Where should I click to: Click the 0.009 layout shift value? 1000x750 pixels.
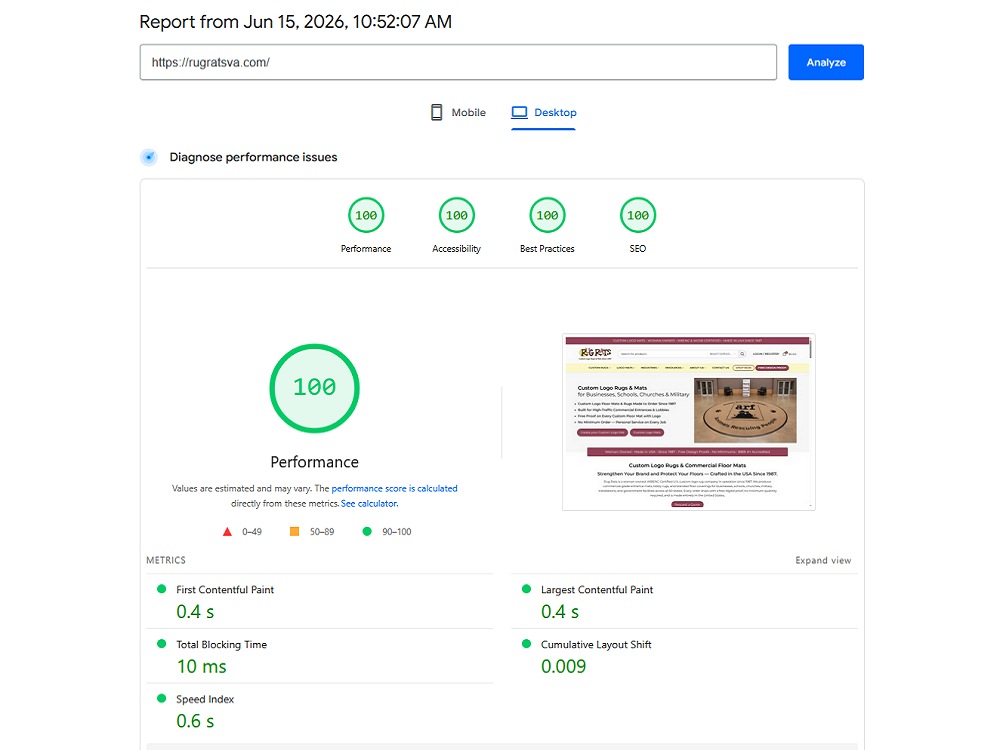(x=563, y=666)
